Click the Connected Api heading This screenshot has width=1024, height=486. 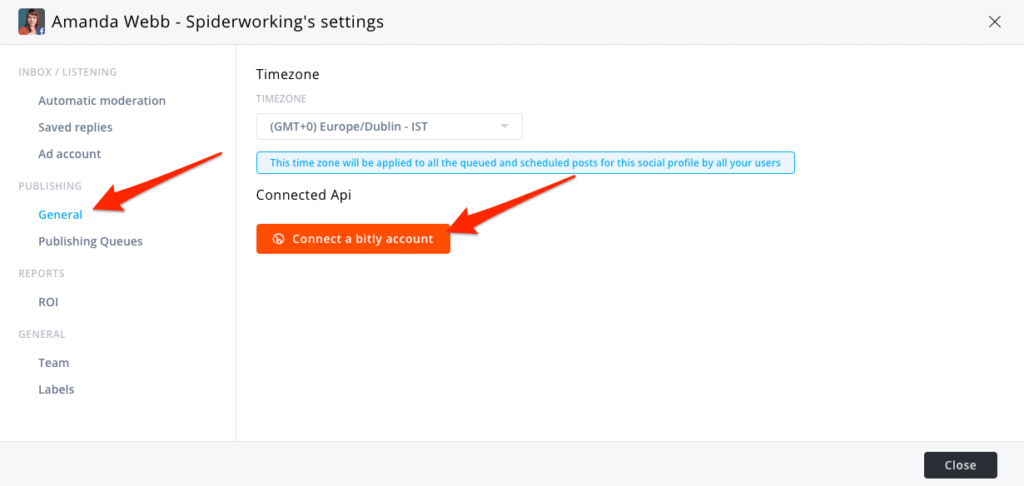coord(303,195)
